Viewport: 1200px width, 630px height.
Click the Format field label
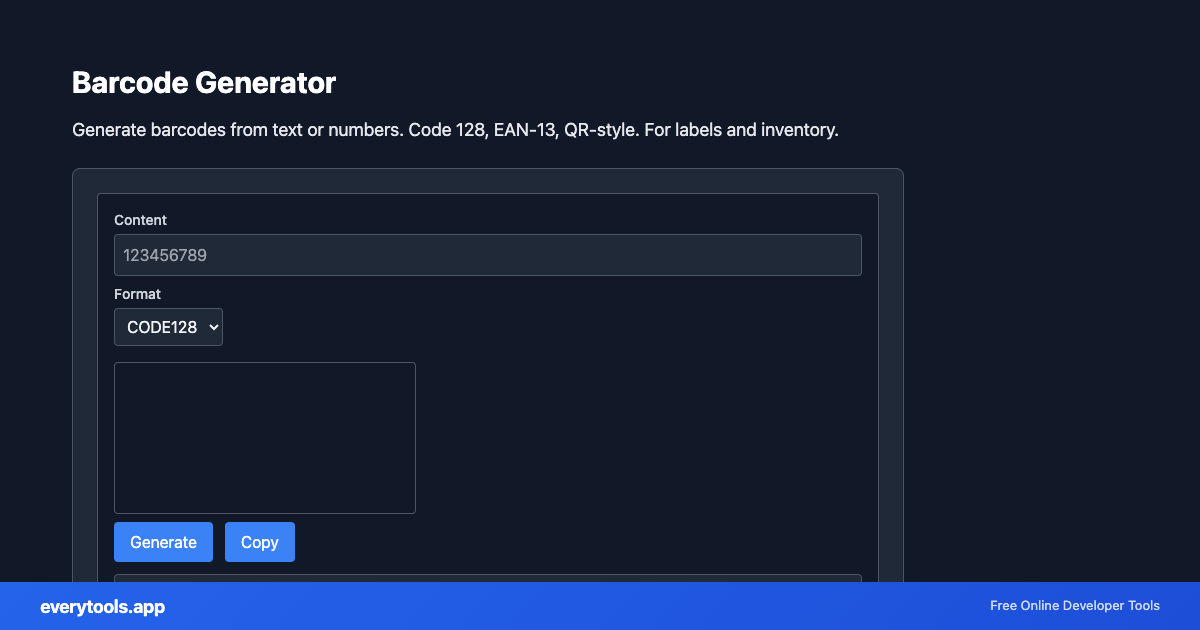[137, 294]
